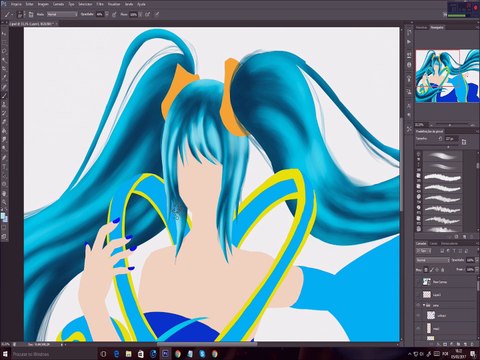Open the Janela menu
Image resolution: width=480 pixels, height=360 pixels.
[x=128, y=4]
